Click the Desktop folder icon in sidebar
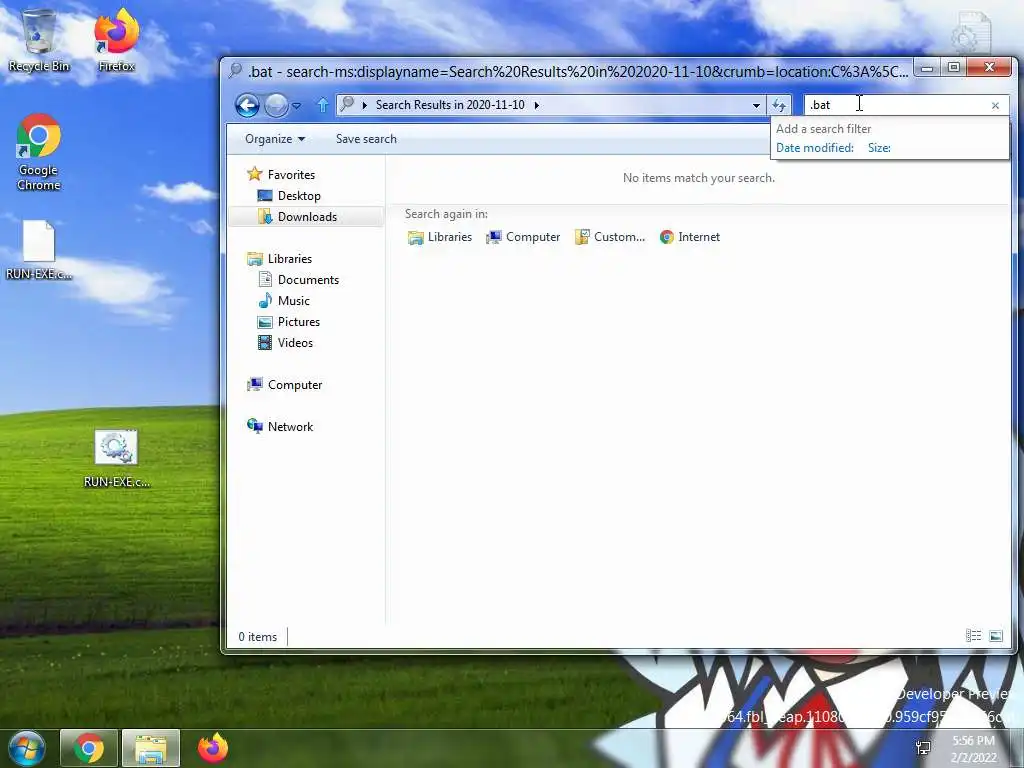Viewport: 1024px width, 768px height. [x=264, y=195]
